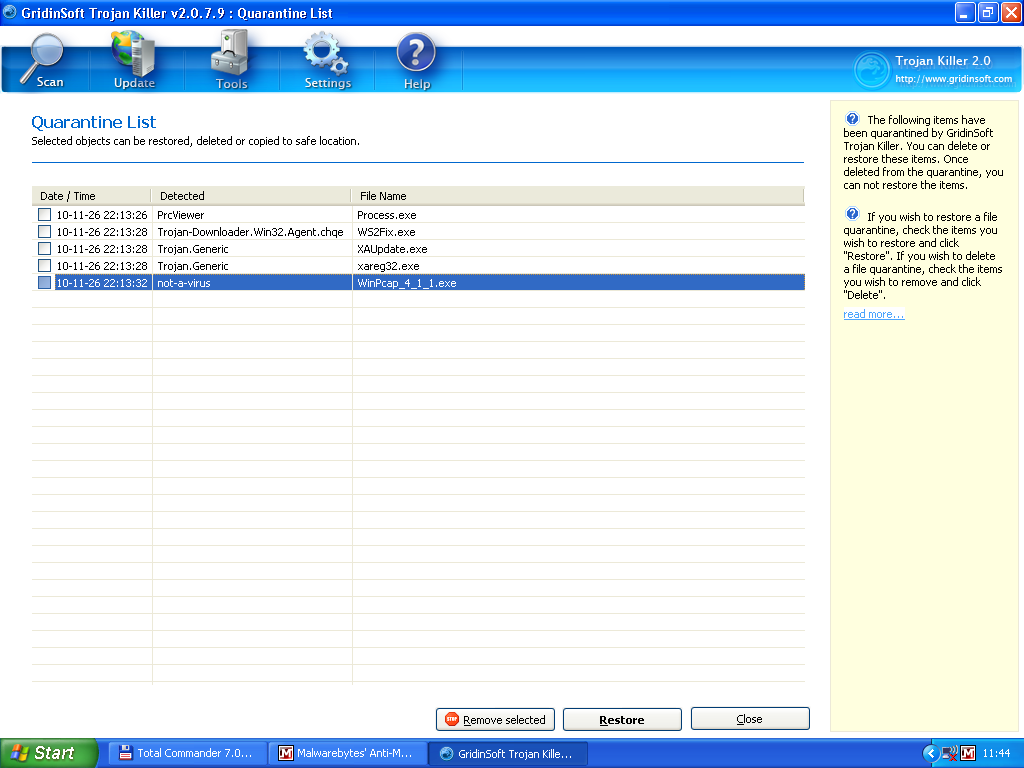Click the red stop icon on Remove selected

[x=451, y=719]
